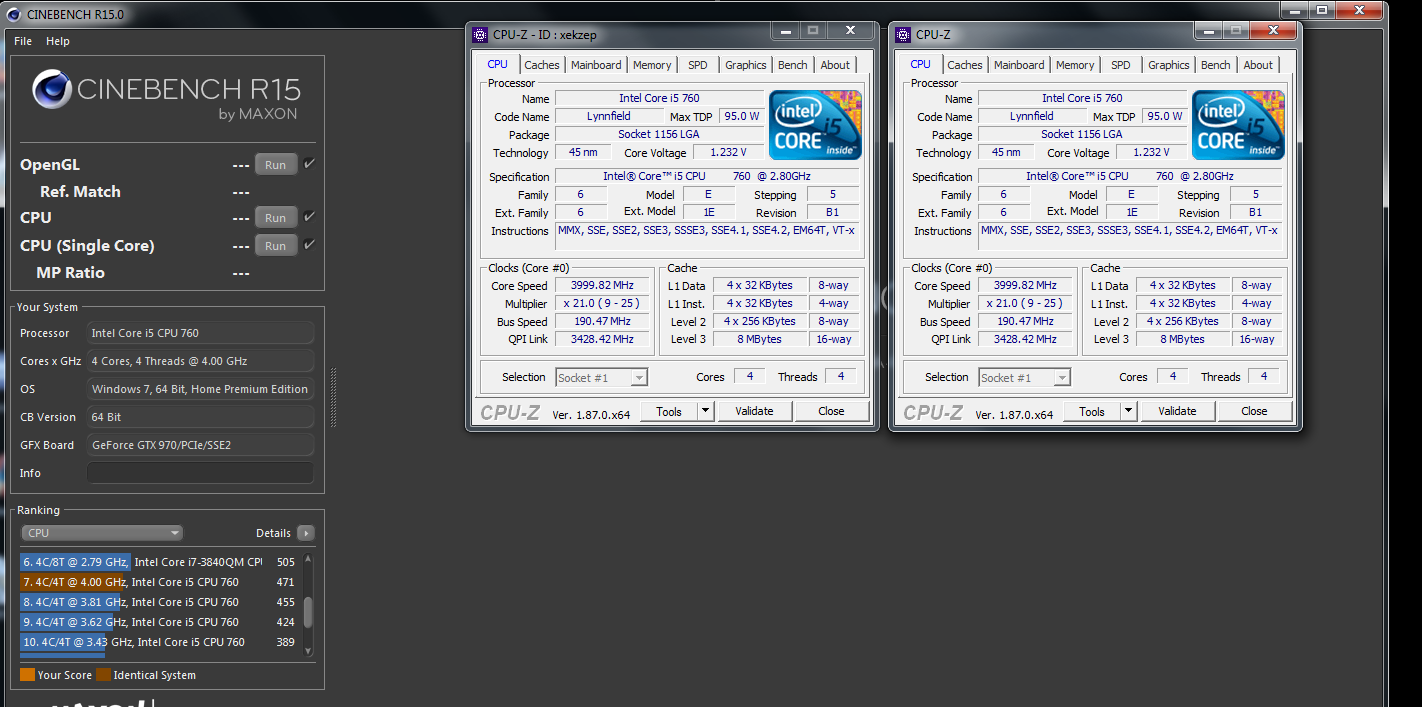Run the OpenGL benchmark

tap(276, 165)
